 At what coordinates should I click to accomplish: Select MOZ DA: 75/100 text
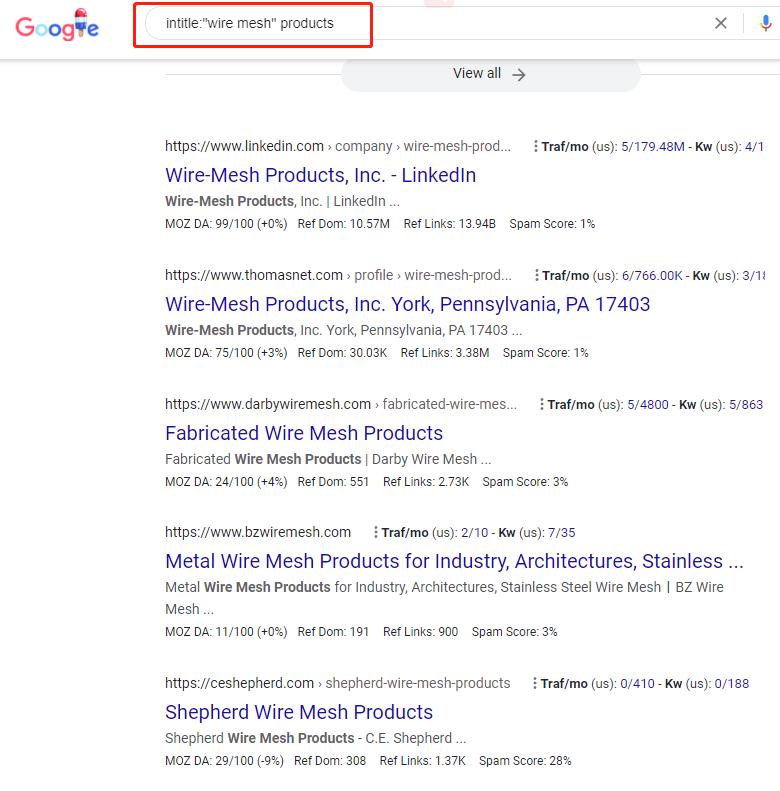[x=226, y=353]
